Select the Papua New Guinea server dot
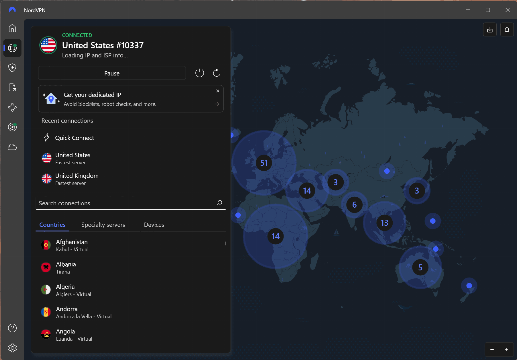The image size is (517, 360). click(436, 249)
